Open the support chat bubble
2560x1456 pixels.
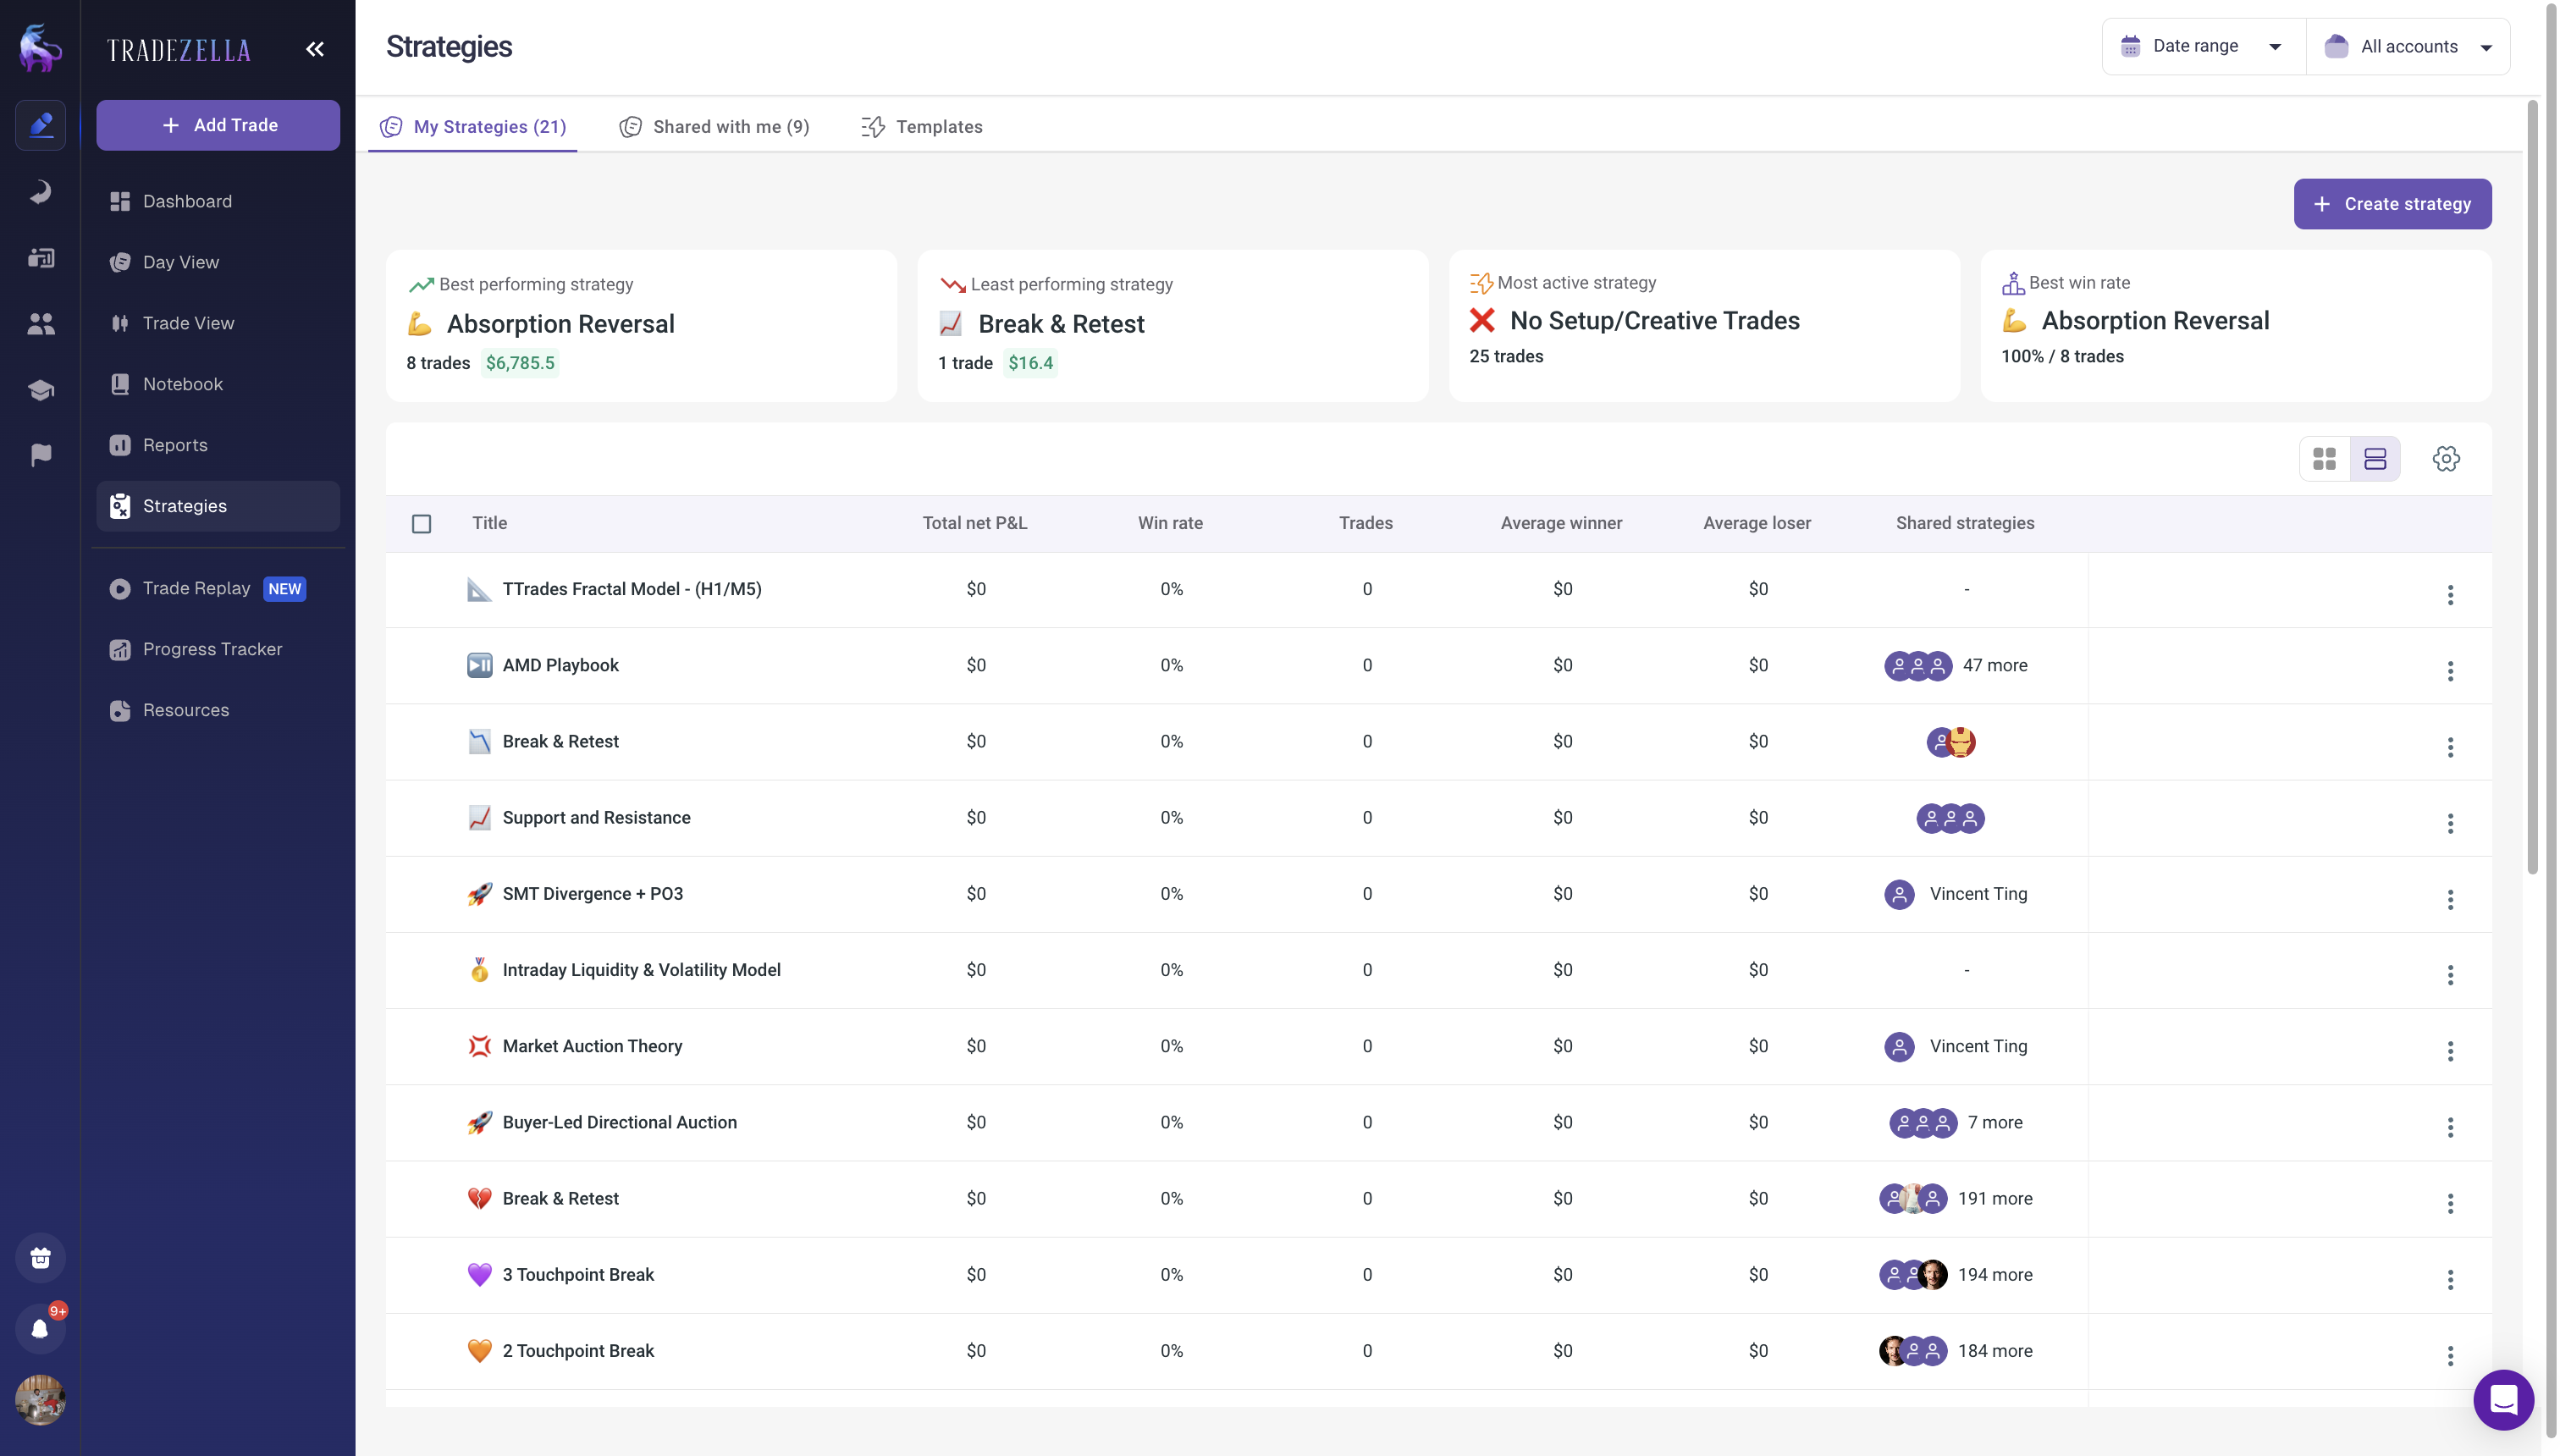[2503, 1400]
